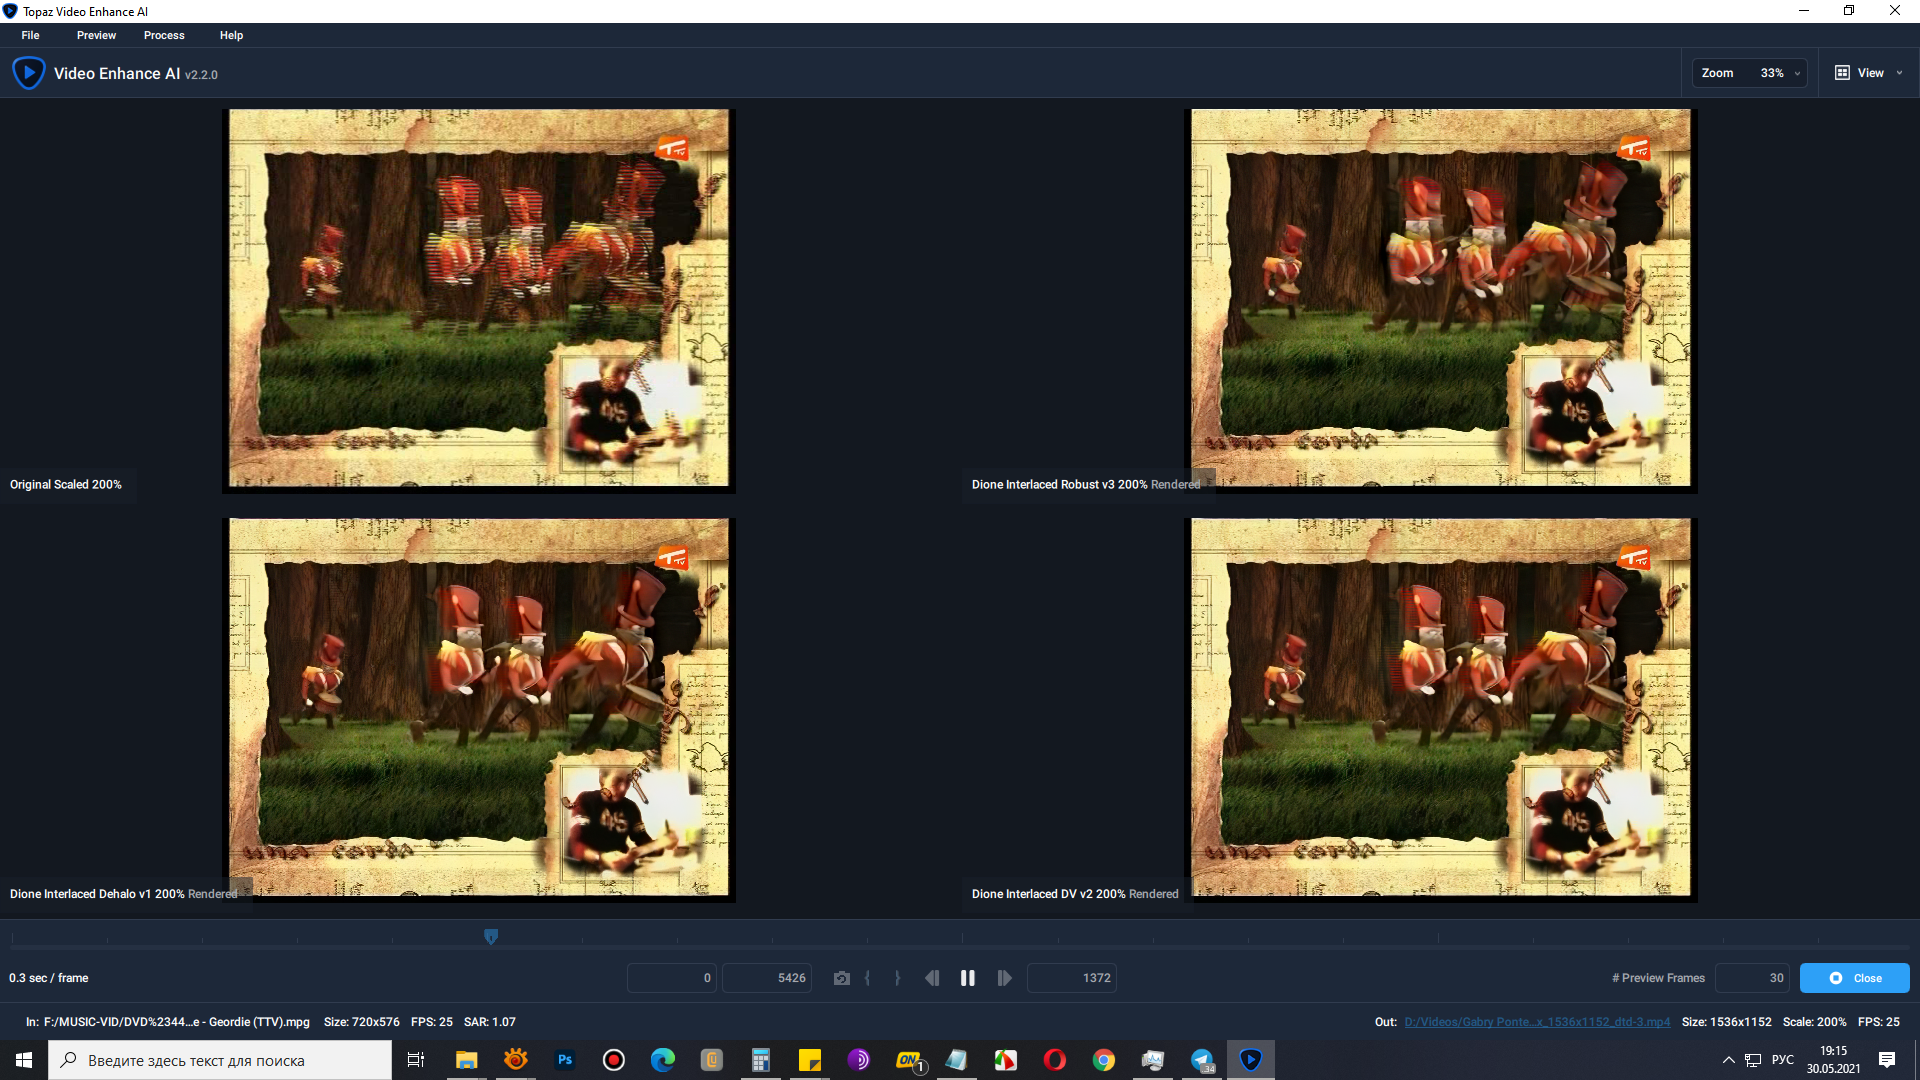Open the Calculator from the taskbar
The width and height of the screenshot is (1920, 1080).
pos(761,1060)
